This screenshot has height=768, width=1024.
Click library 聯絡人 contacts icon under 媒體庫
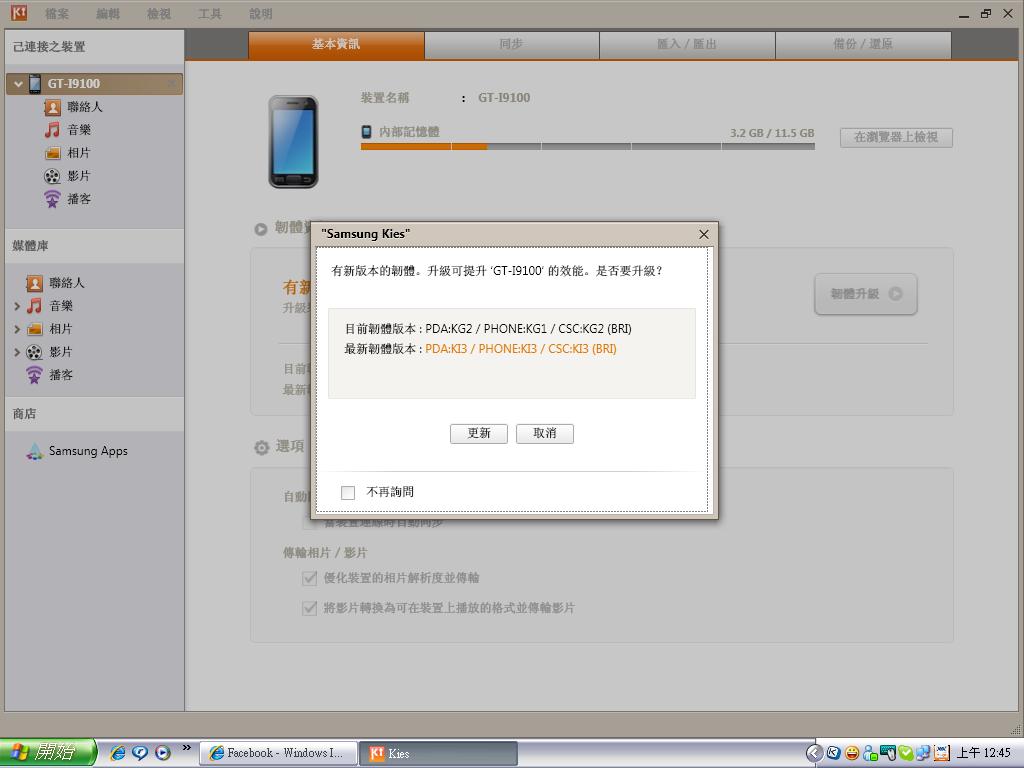pyautogui.click(x=34, y=283)
